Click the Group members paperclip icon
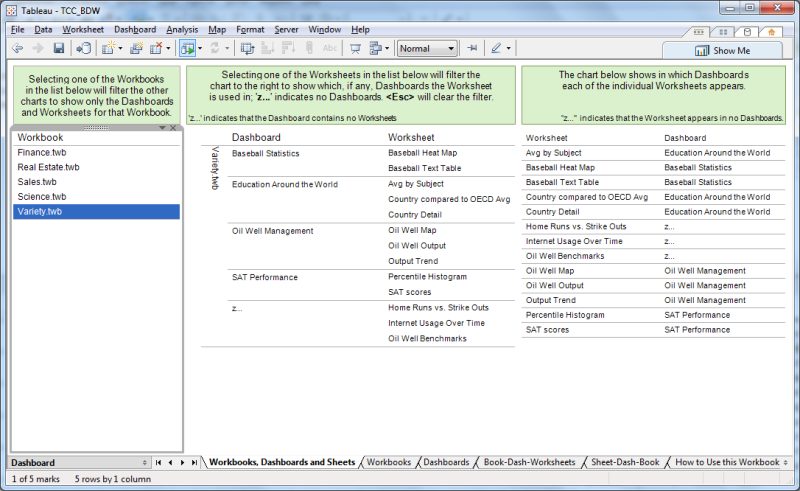The width and height of the screenshot is (800, 491). 309,48
